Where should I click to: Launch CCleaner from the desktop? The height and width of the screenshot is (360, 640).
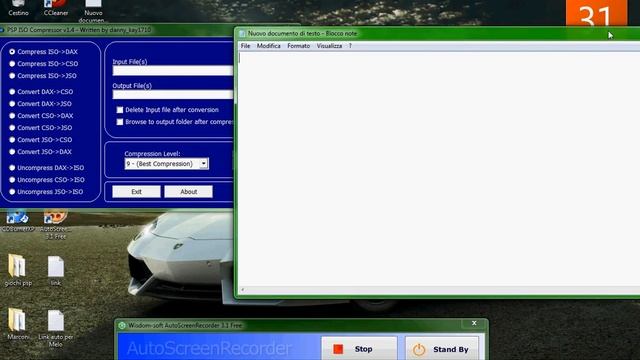(x=56, y=8)
